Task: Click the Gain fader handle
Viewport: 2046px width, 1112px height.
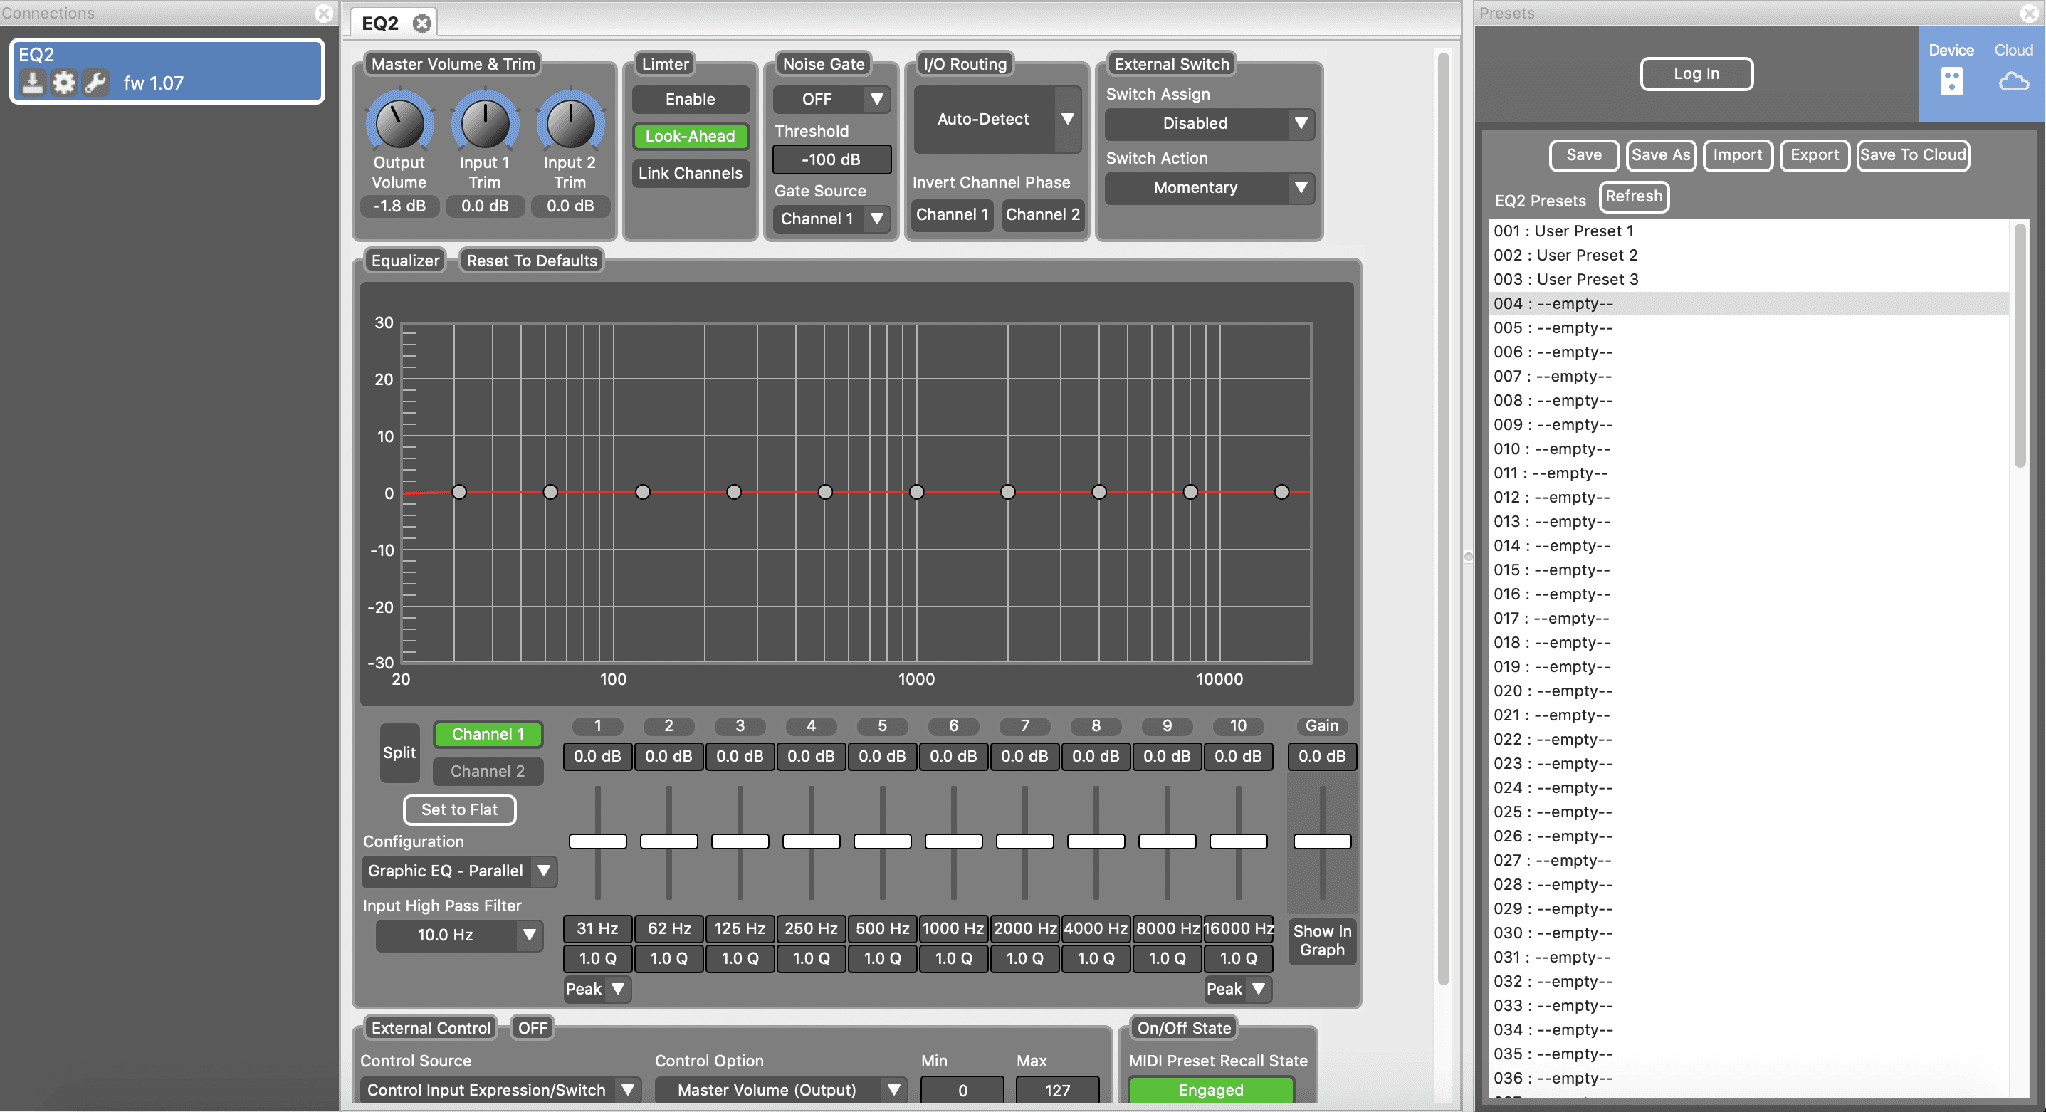Action: [x=1322, y=841]
